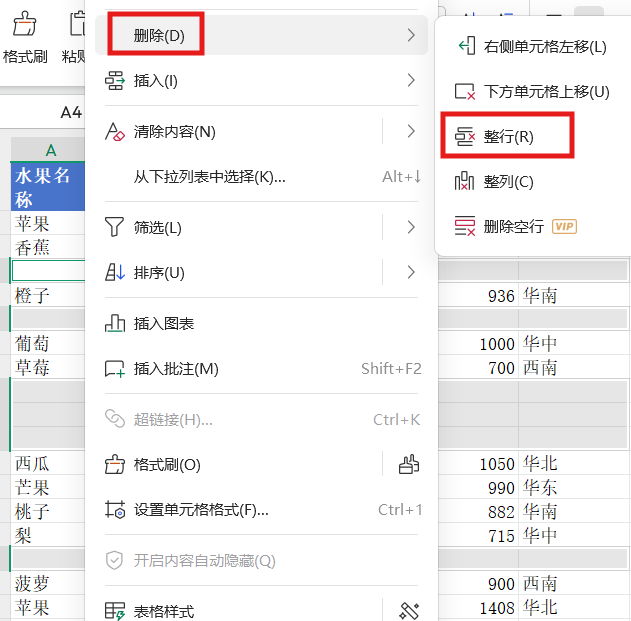Click the 整行 delete row icon
Image resolution: width=631 pixels, height=621 pixels.
click(x=465, y=136)
